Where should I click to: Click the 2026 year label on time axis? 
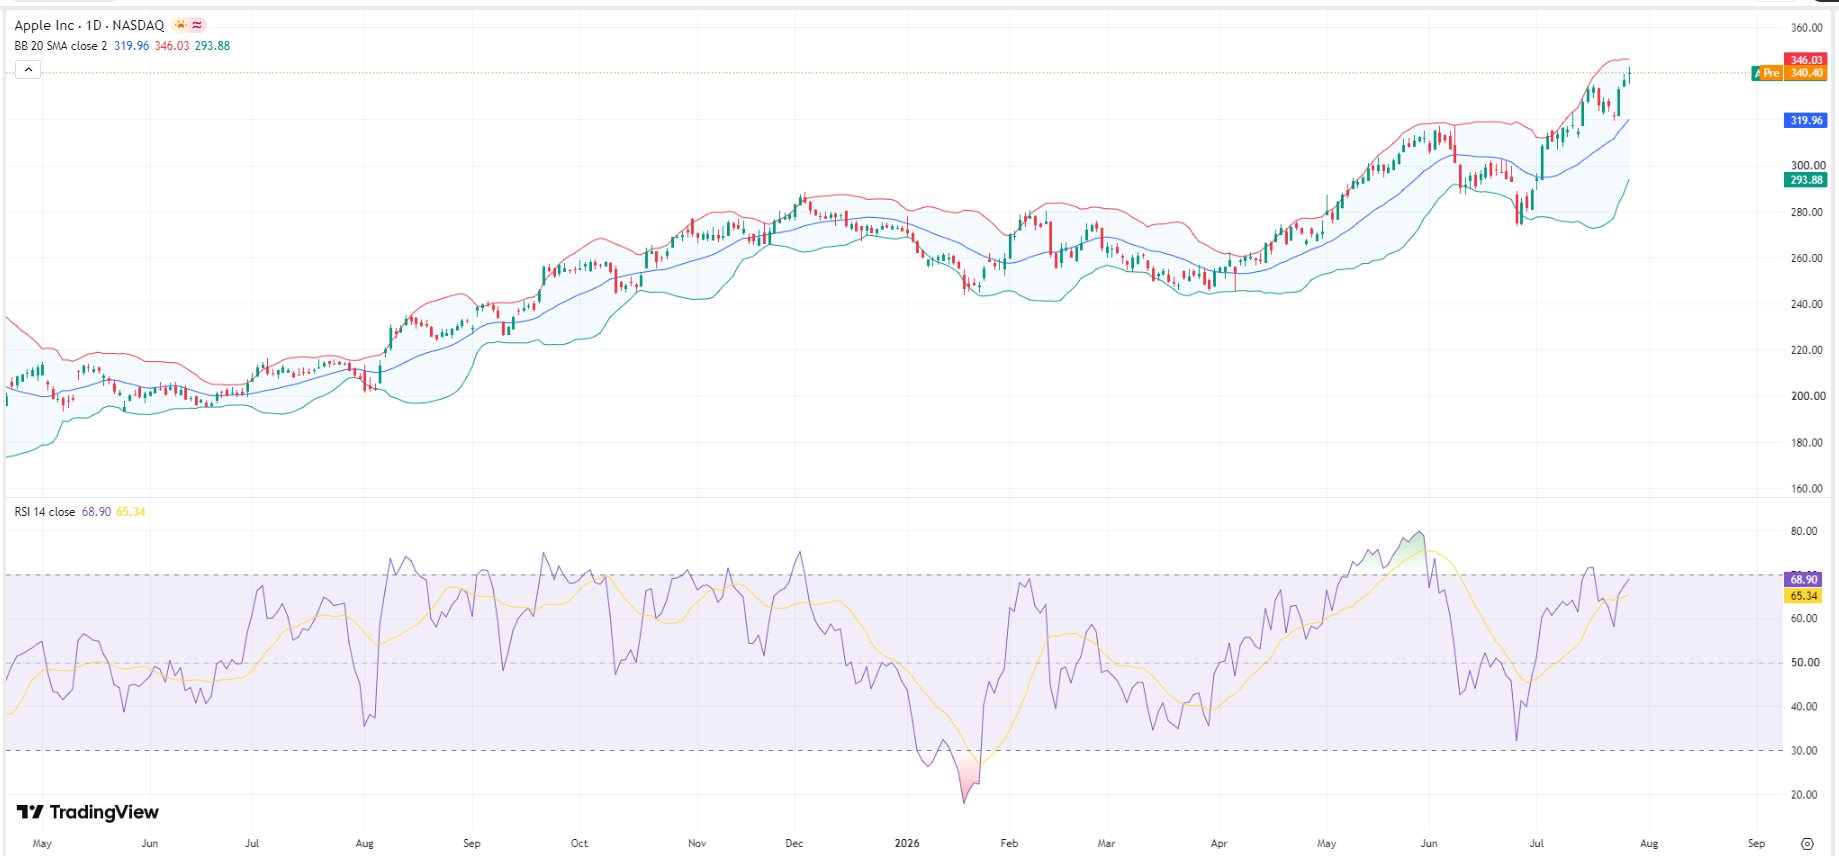[907, 843]
